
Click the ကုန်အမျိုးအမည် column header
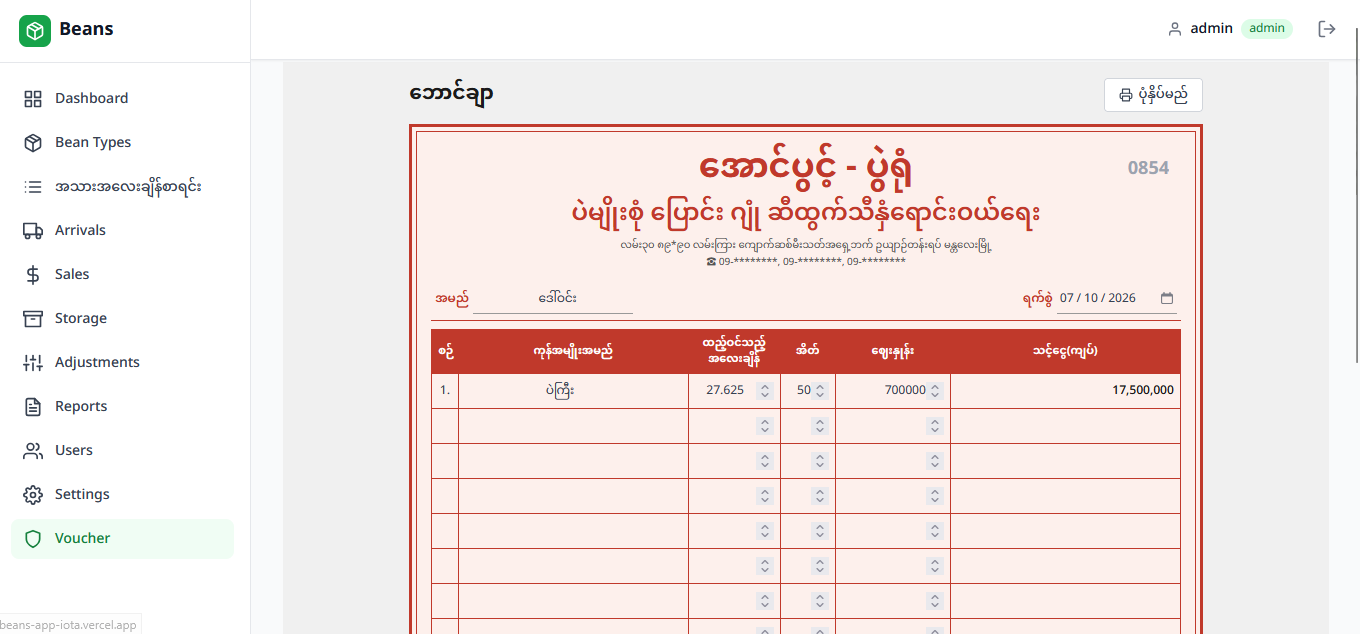pos(573,351)
